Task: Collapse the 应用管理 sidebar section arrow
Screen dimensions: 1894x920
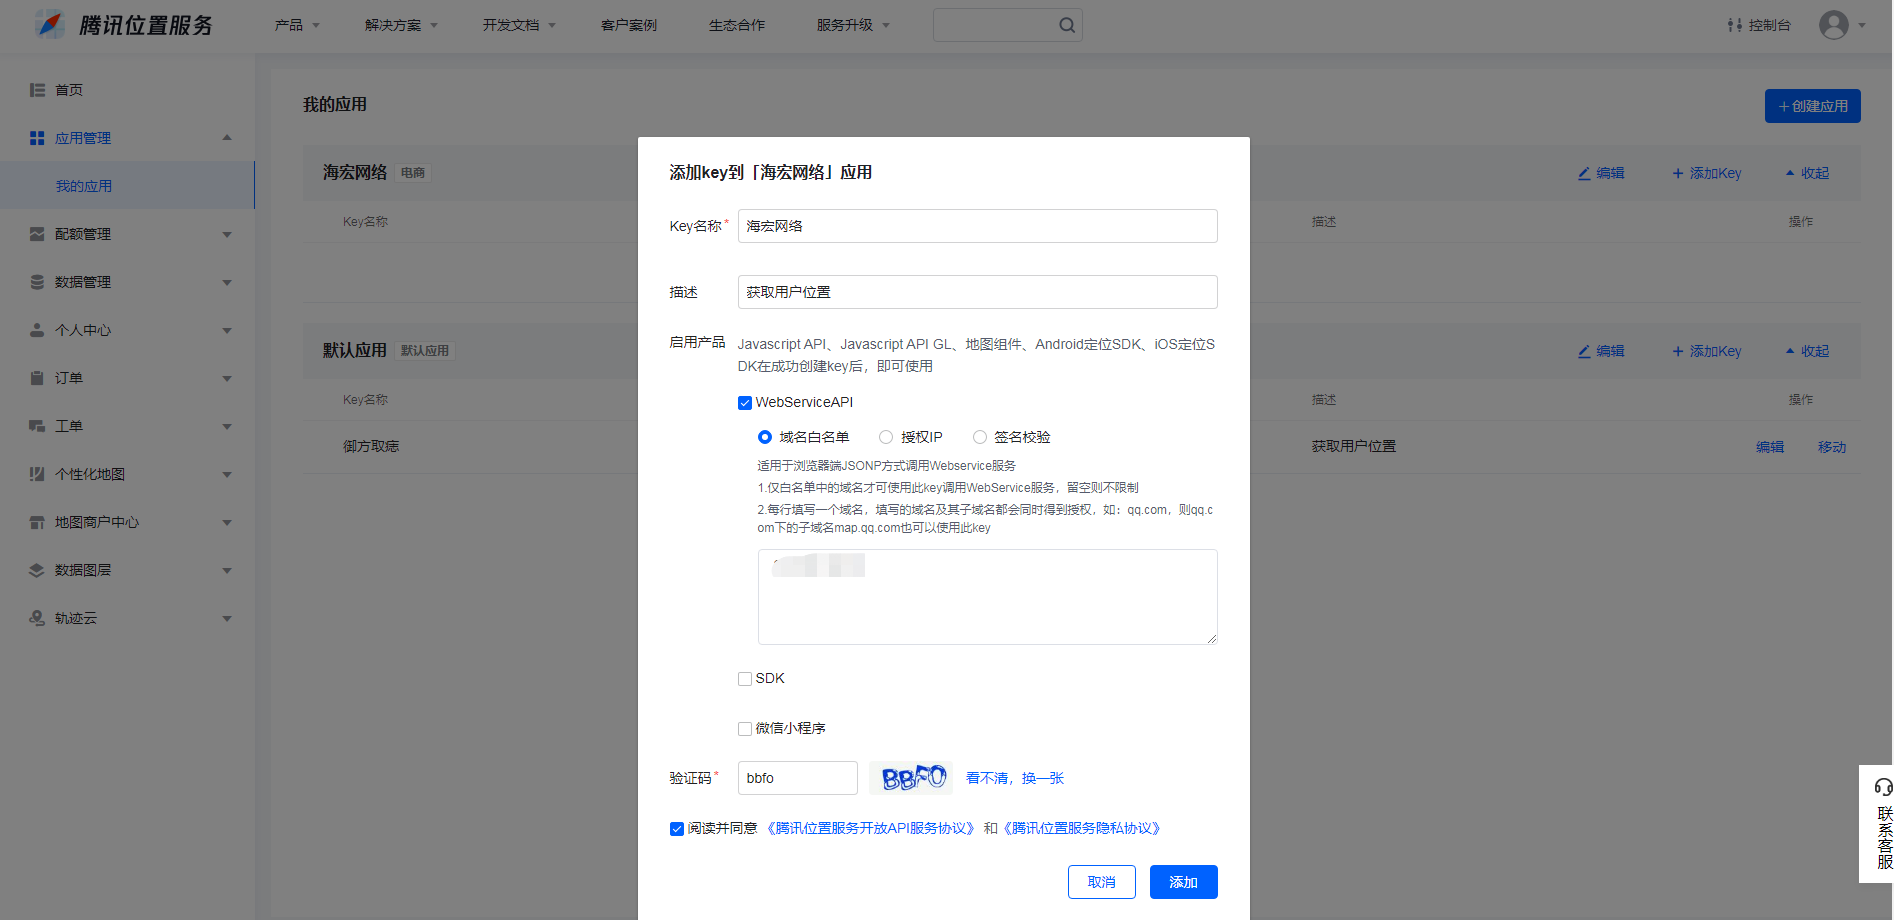Action: (x=227, y=138)
